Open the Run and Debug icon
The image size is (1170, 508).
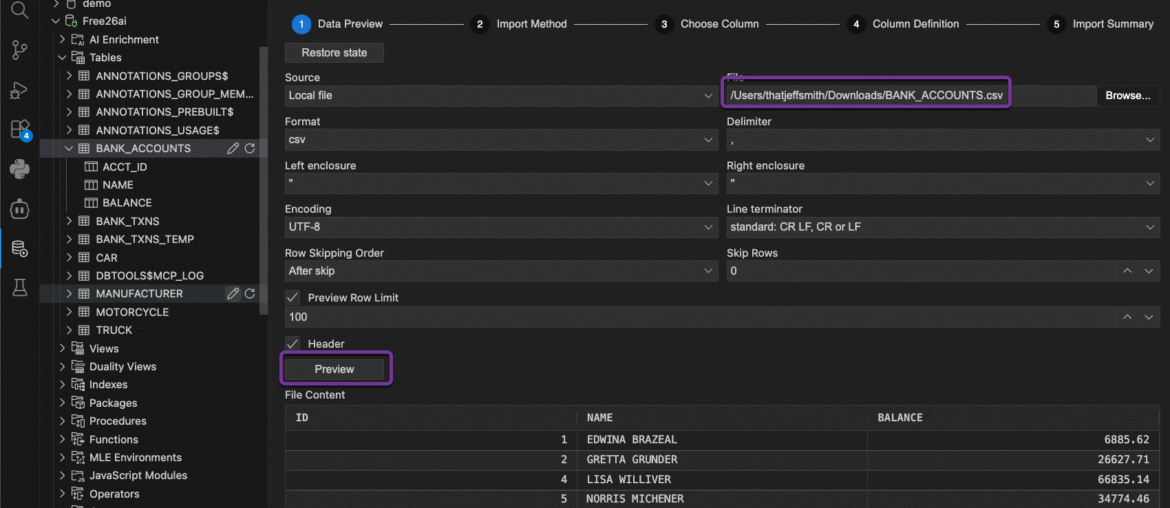tap(19, 90)
